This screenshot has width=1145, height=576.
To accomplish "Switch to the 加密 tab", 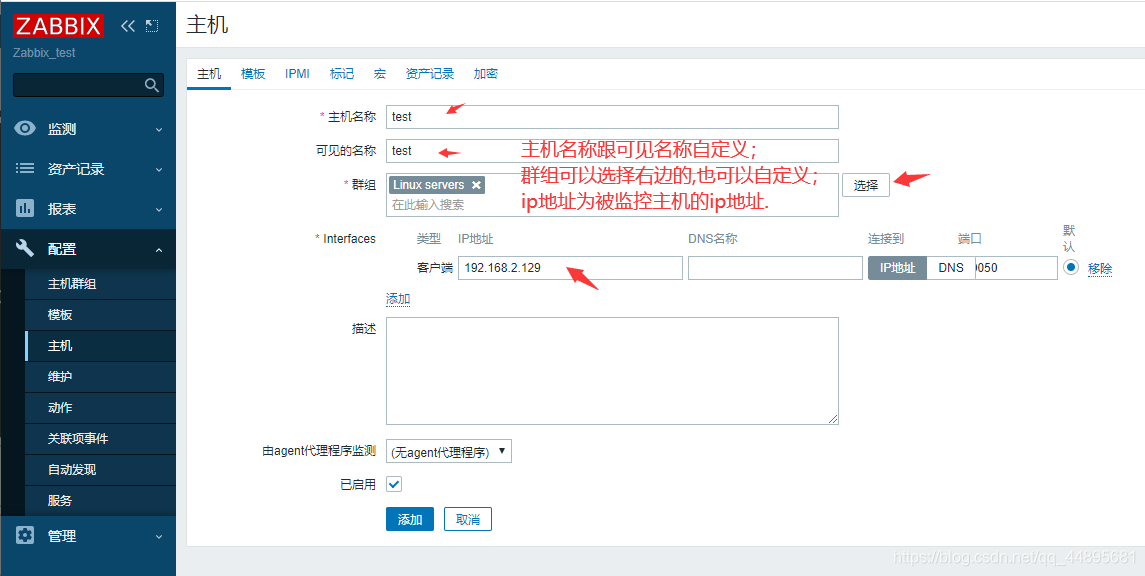I will tap(486, 74).
